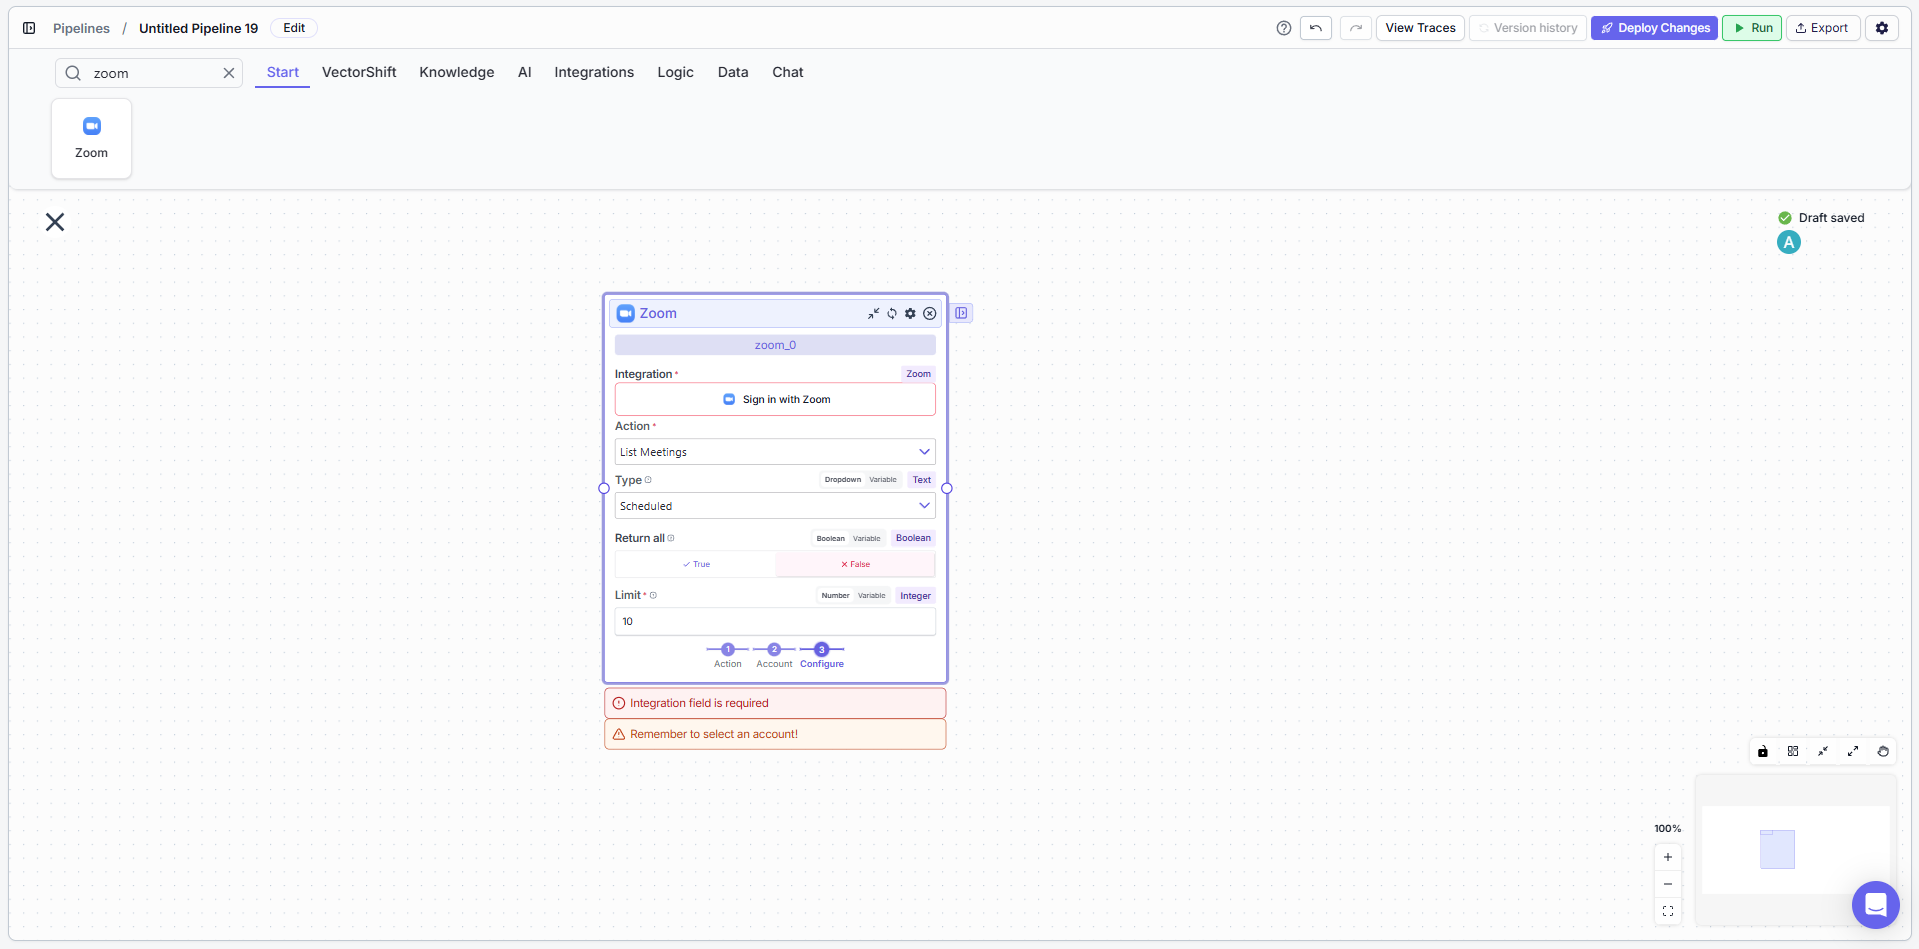Collapse the Zoom node with arrows icon
The height and width of the screenshot is (949, 1919).
[873, 313]
